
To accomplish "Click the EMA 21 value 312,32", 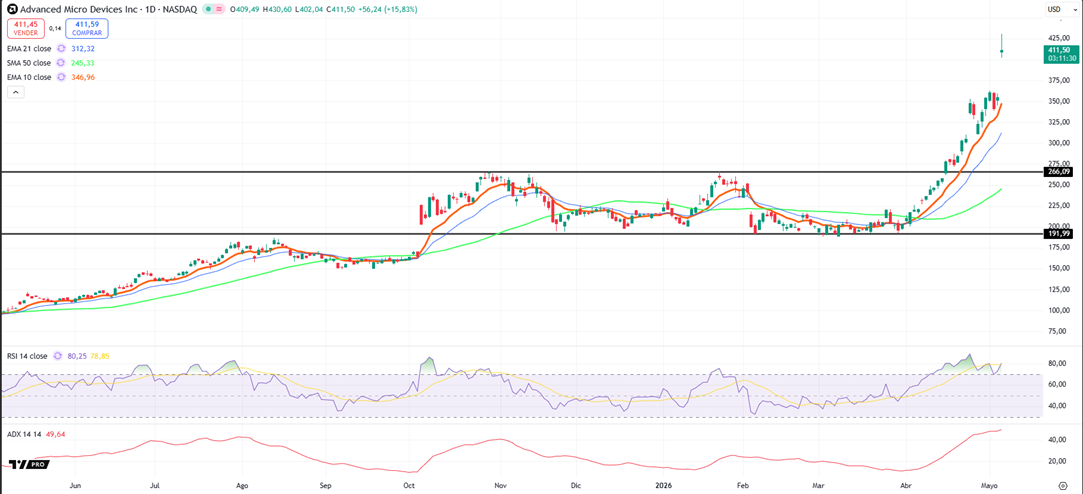I will coord(84,48).
